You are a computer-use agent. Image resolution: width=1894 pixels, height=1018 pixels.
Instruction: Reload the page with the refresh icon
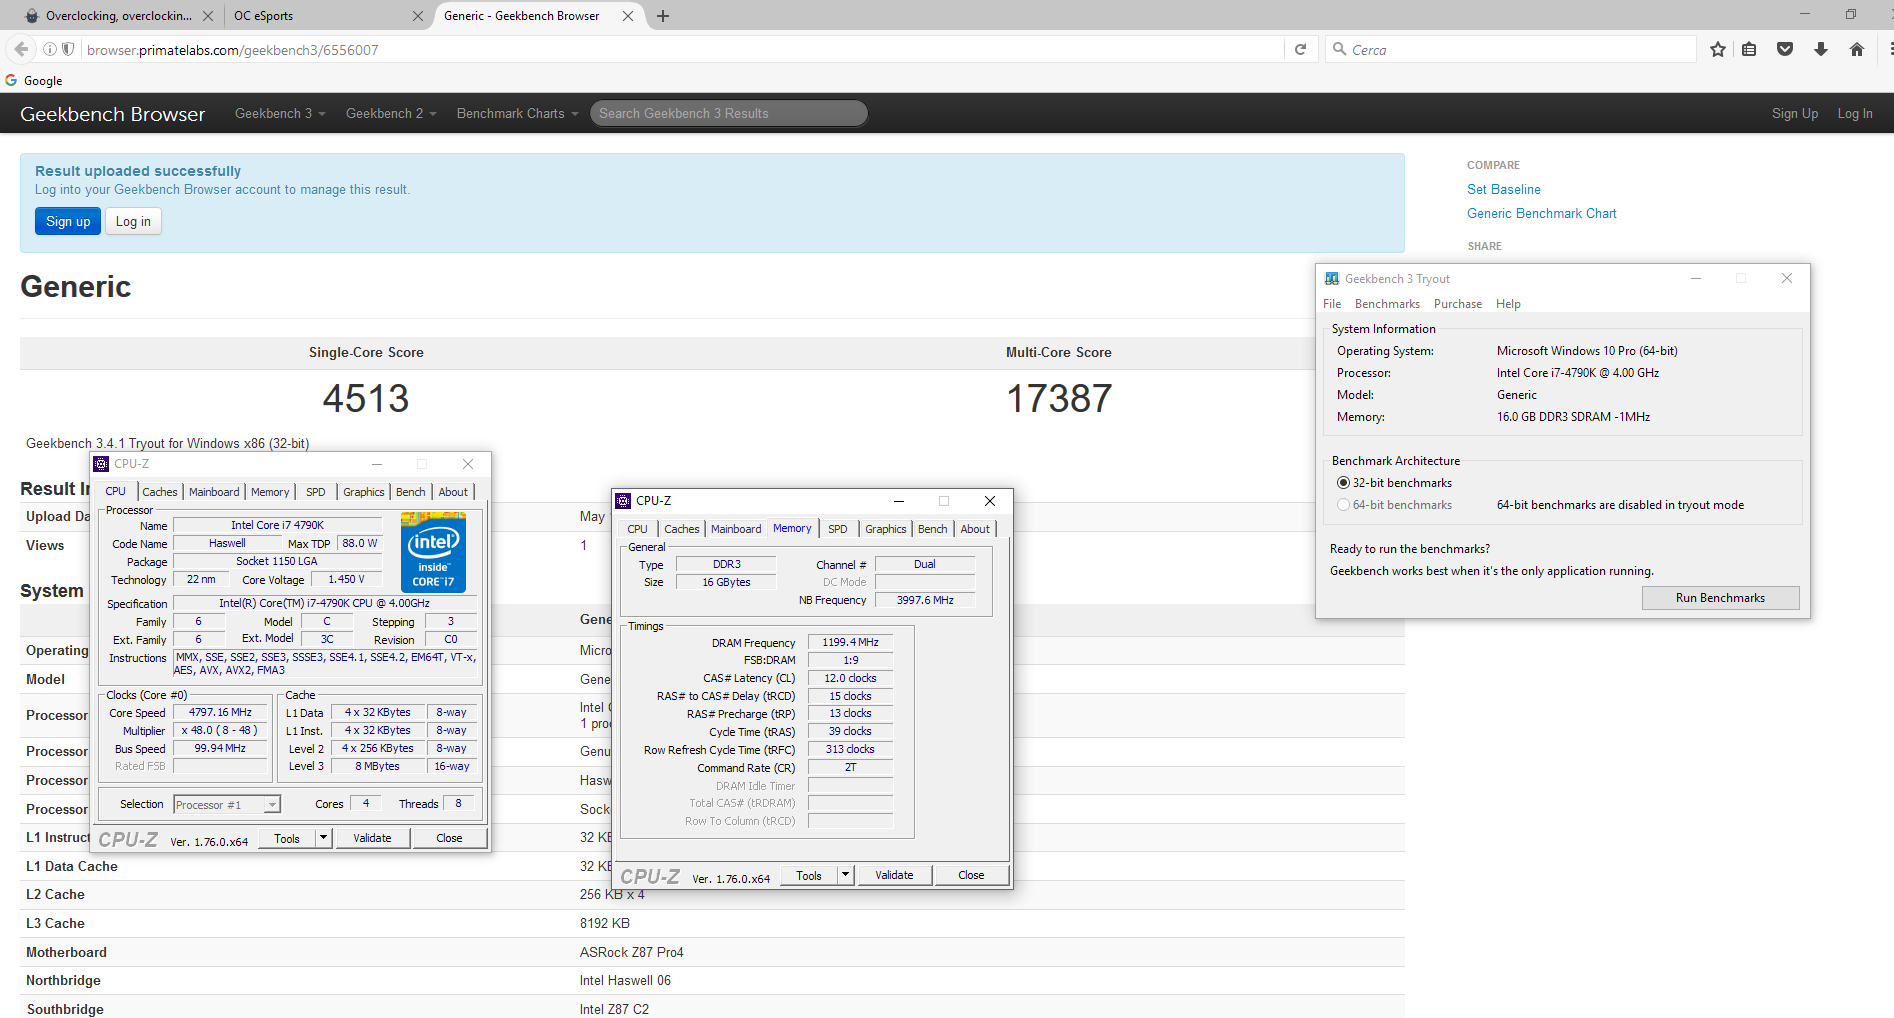[x=1300, y=49]
